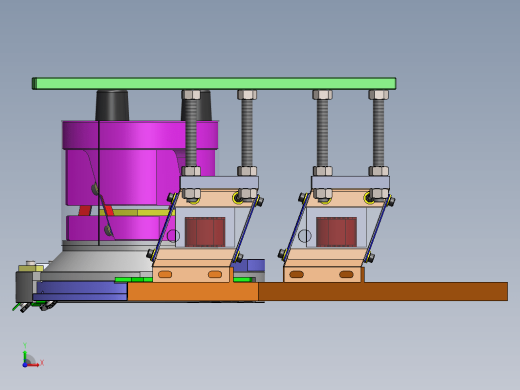The height and width of the screenshot is (390, 520).
Task: Select the green top plate
Action: point(214,83)
